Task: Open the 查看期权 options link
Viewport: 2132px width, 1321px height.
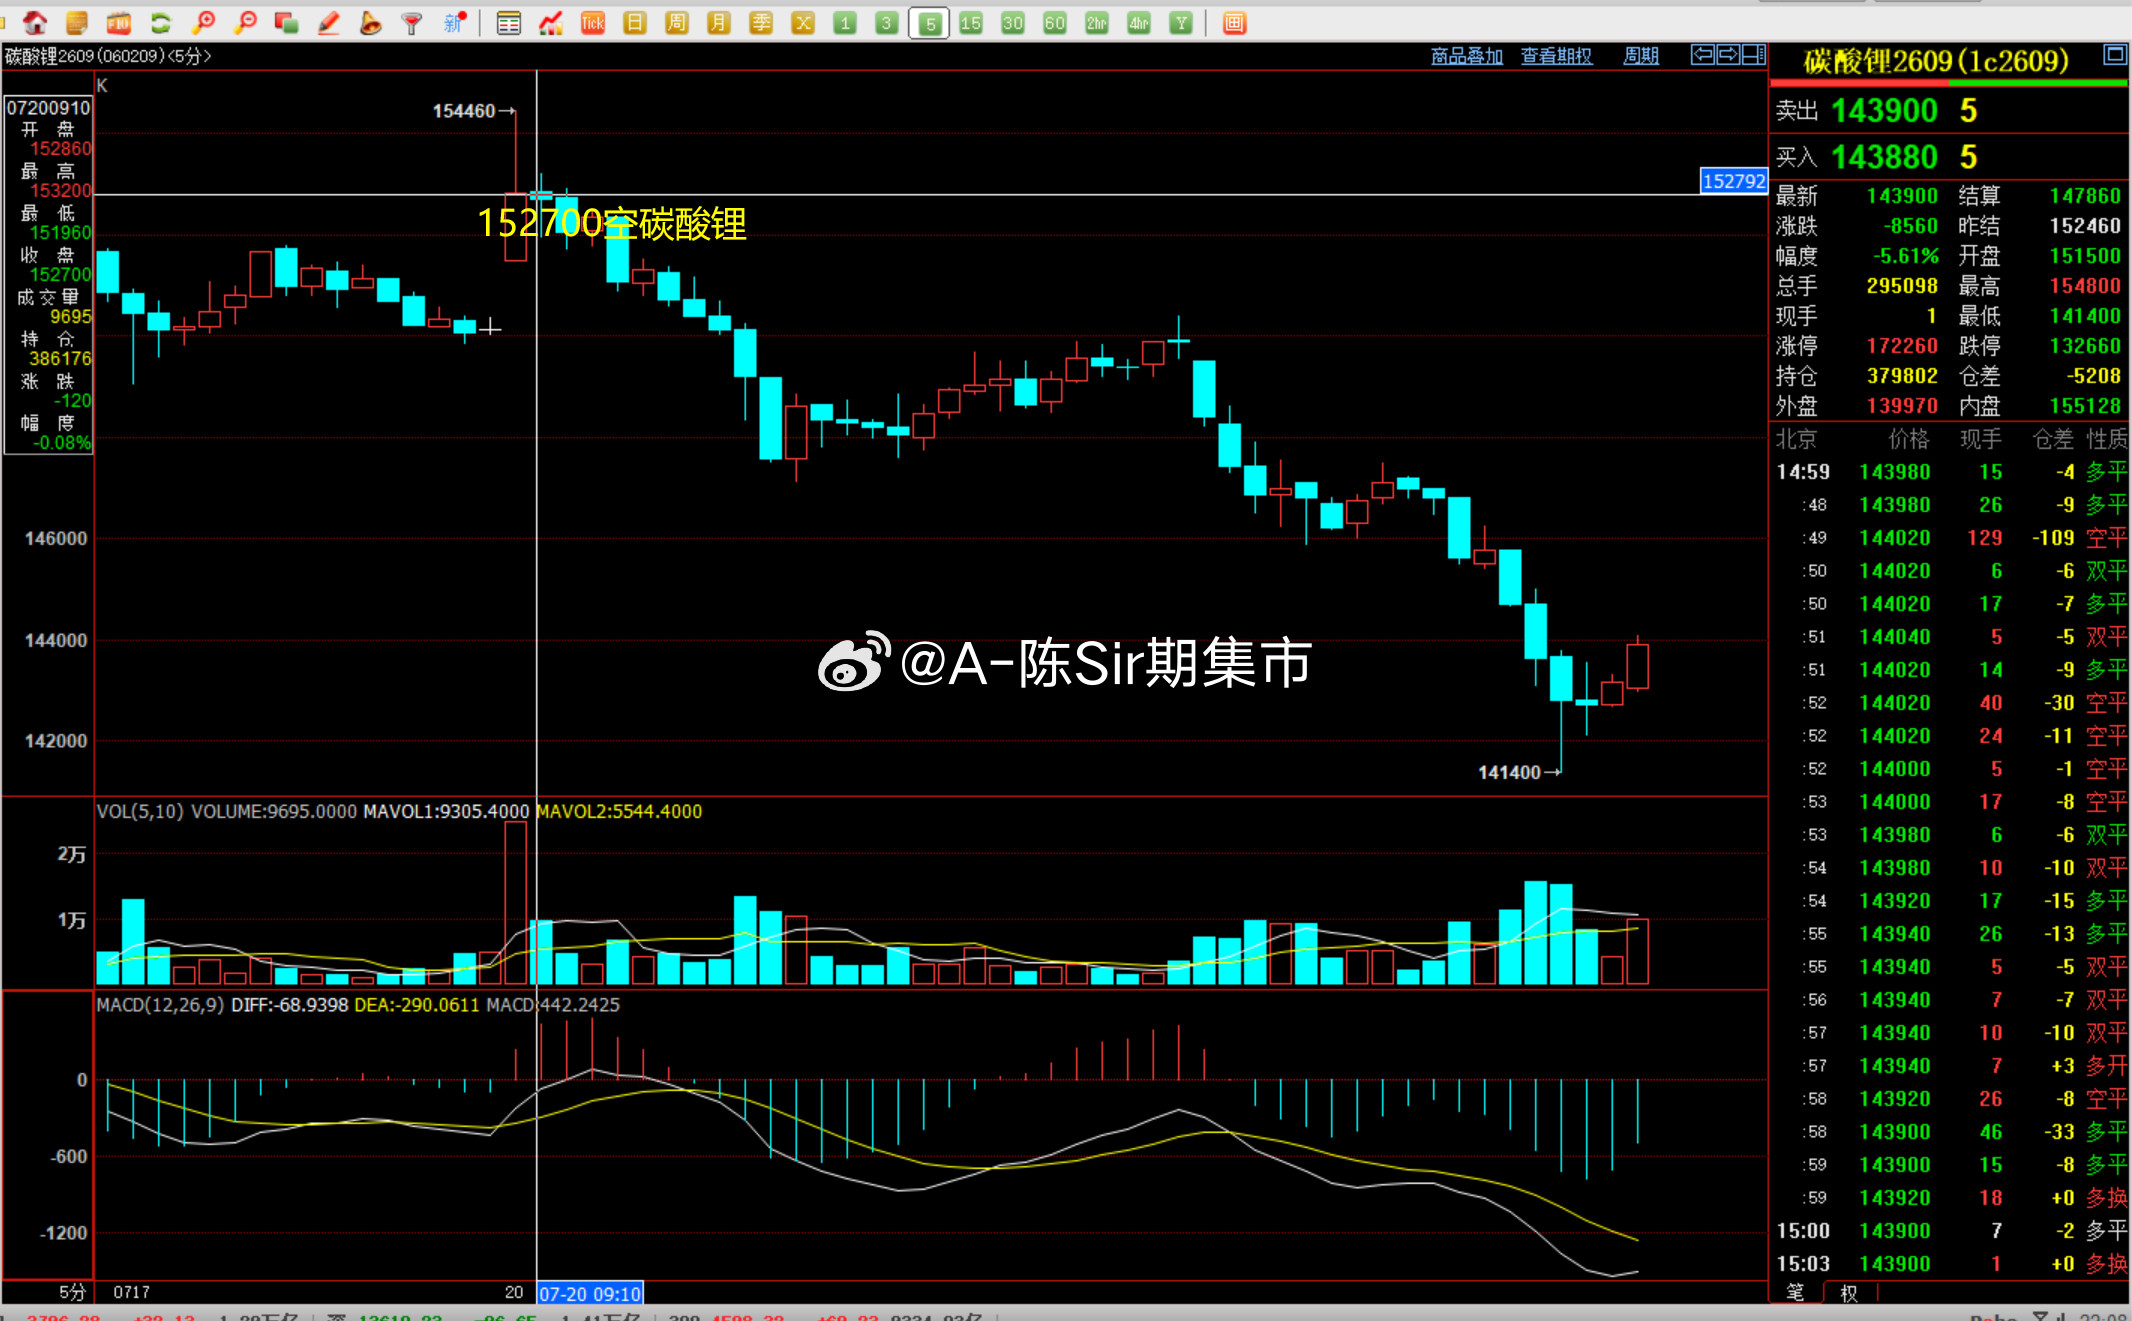Action: [1556, 56]
